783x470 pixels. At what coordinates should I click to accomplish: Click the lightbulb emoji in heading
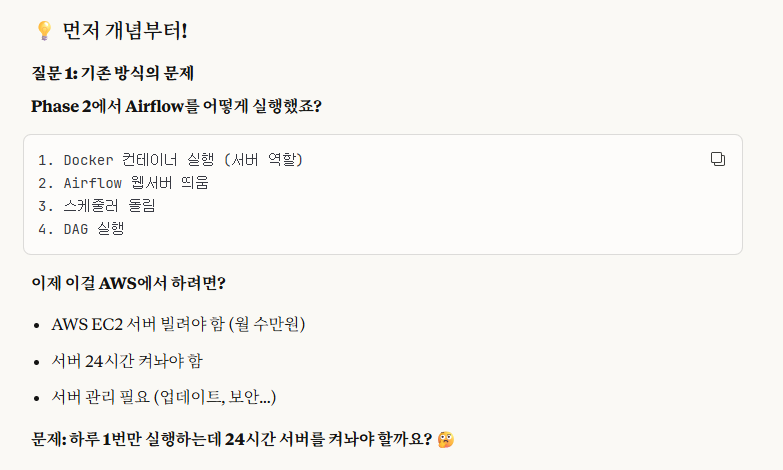point(44,30)
